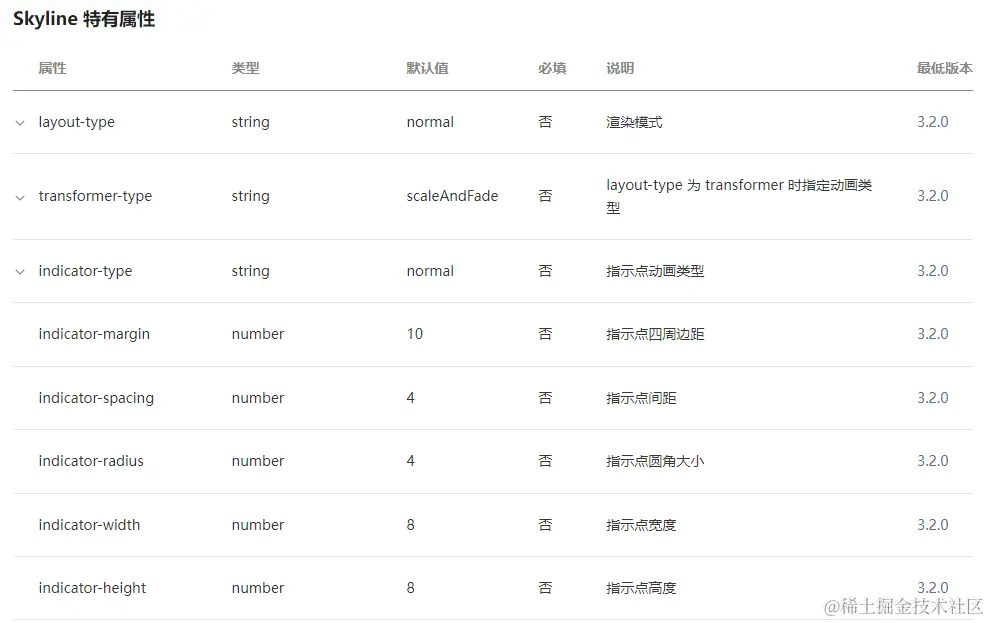This screenshot has width=990, height=623.
Task: Click default value normal in indicator-type row
Action: (x=430, y=271)
